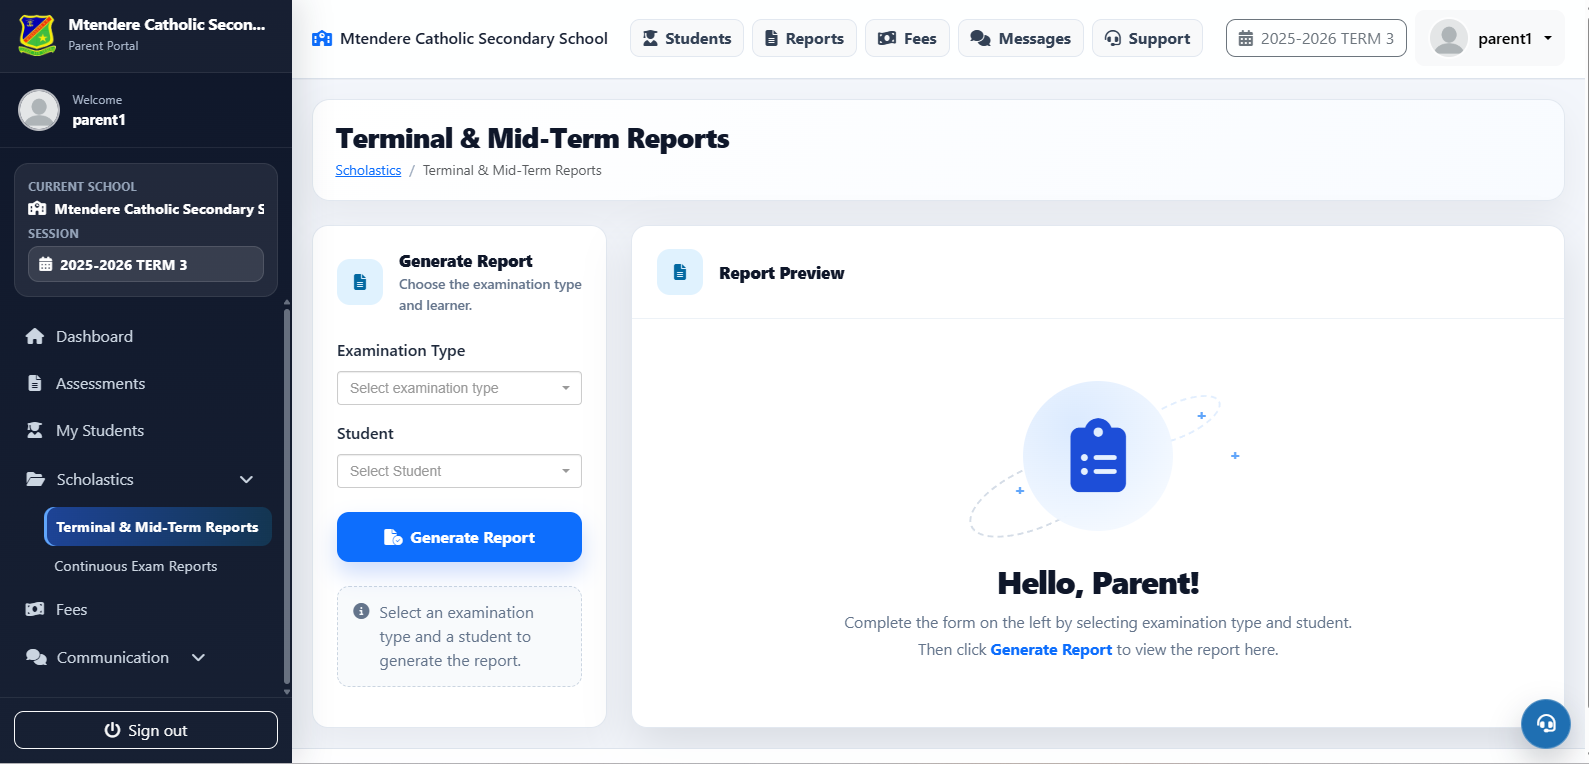Open the Students item in top navigation
Image resolution: width=1589 pixels, height=764 pixels.
pyautogui.click(x=687, y=38)
